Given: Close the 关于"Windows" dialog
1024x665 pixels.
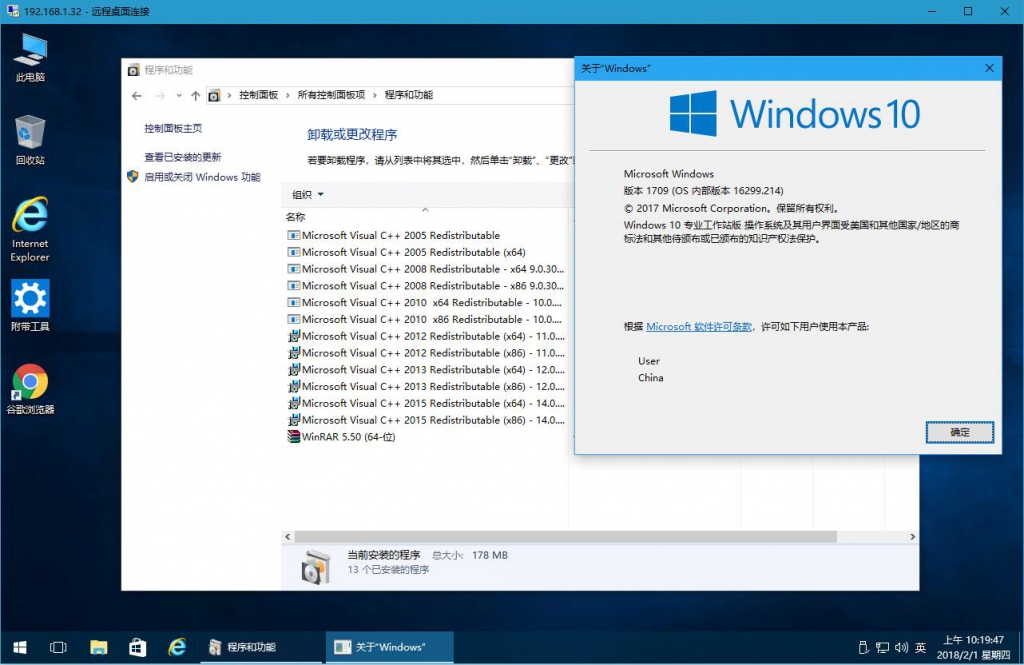Looking at the screenshot, I should coord(989,68).
